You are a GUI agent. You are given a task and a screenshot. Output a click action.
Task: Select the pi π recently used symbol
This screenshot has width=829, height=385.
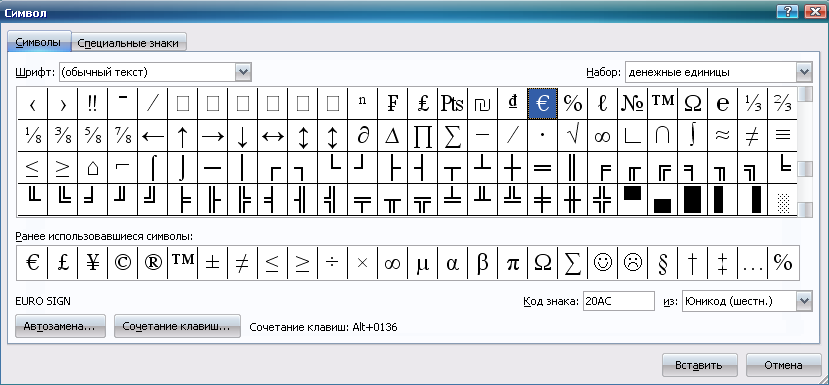(x=512, y=263)
